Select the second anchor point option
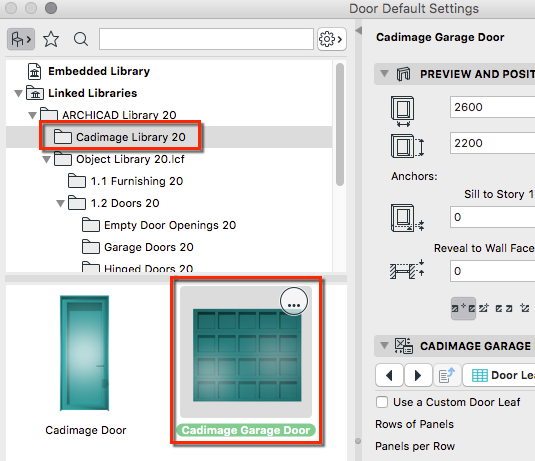This screenshot has width=535, height=461. (x=484, y=308)
